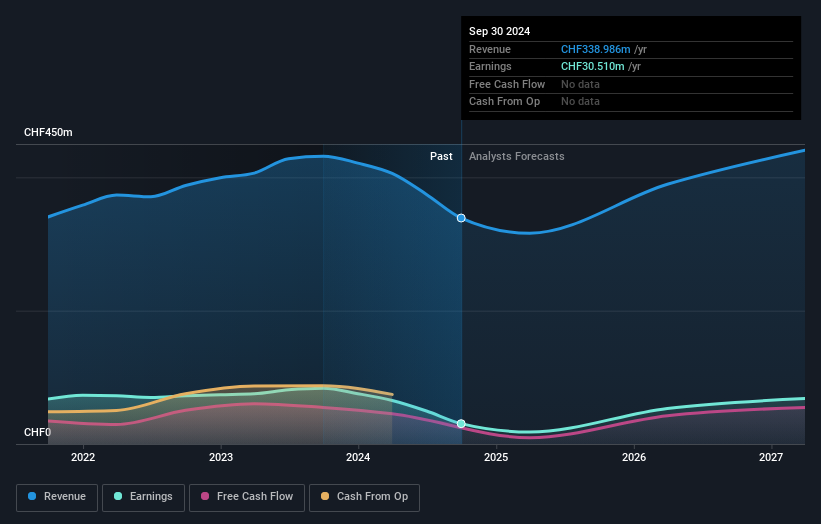Toggle the Earnings legend series
Image resolution: width=821 pixels, height=524 pixels.
coord(143,497)
